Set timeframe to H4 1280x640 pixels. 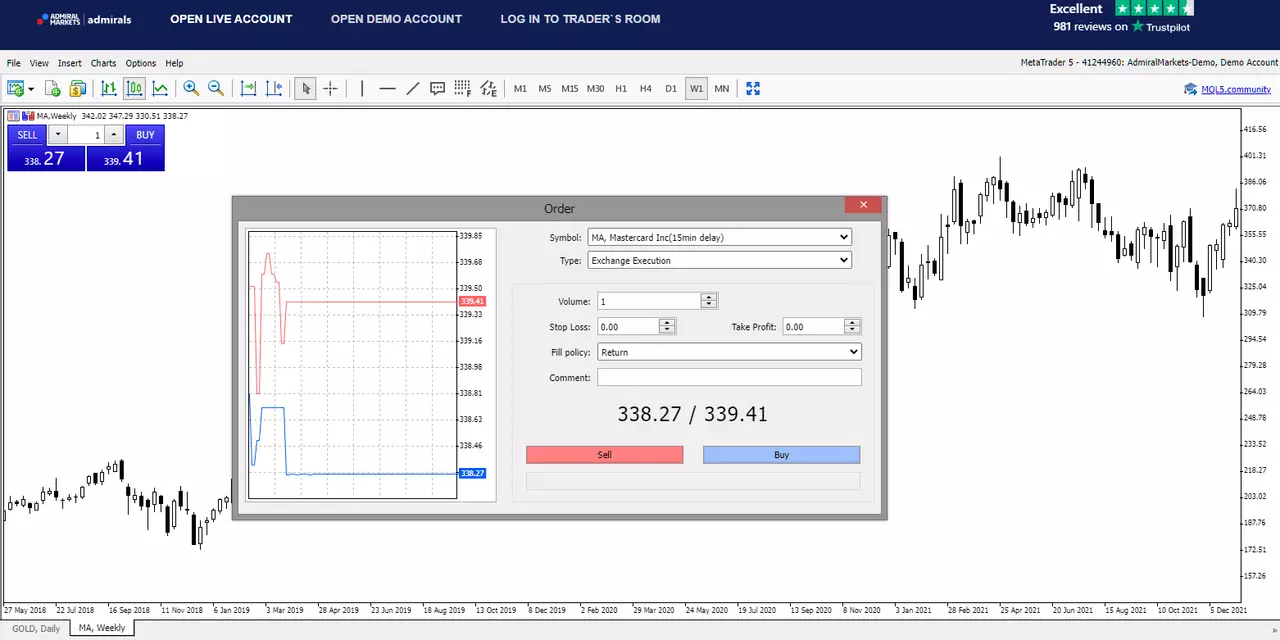pos(646,89)
